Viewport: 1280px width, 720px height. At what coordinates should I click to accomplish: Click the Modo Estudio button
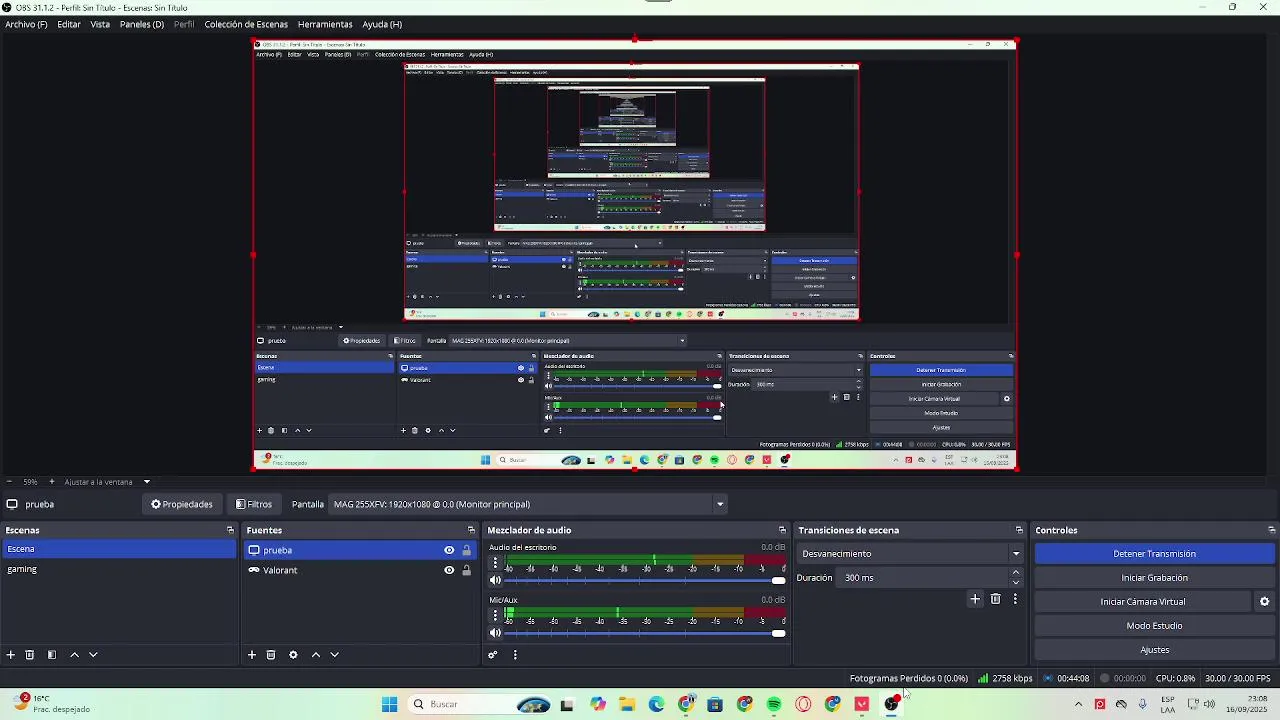[x=1155, y=626]
